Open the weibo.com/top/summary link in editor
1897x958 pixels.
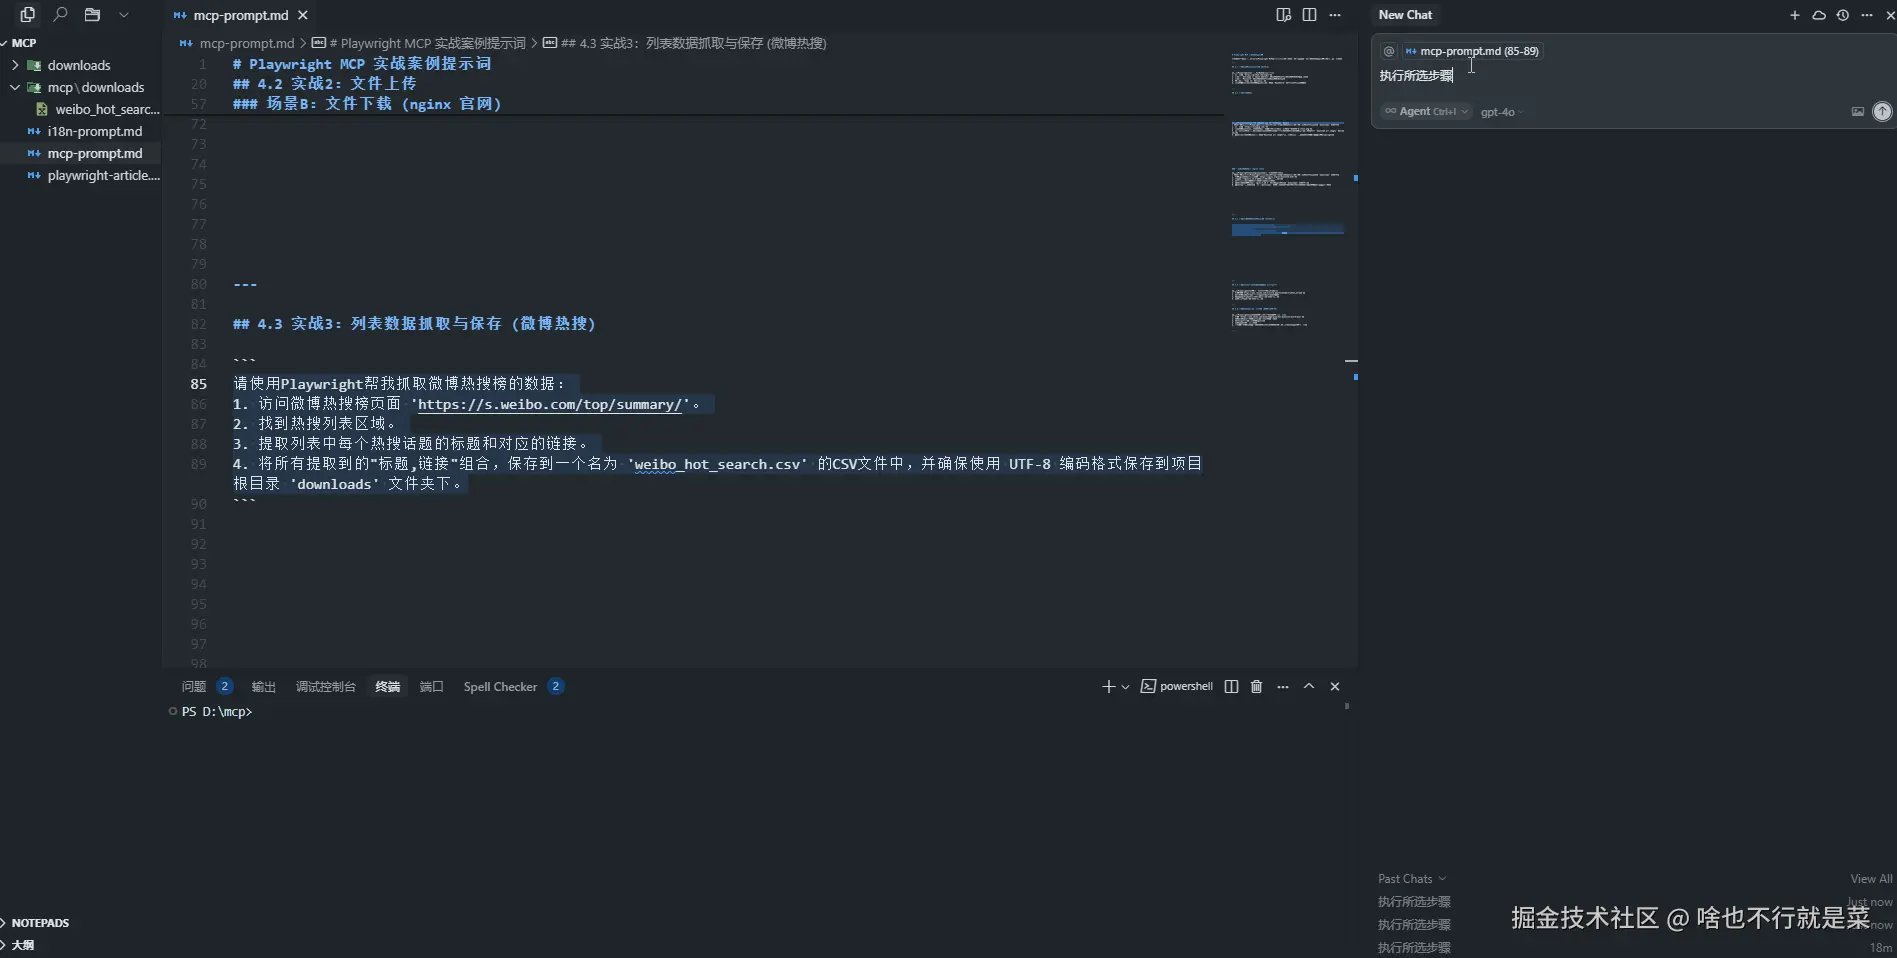[550, 404]
